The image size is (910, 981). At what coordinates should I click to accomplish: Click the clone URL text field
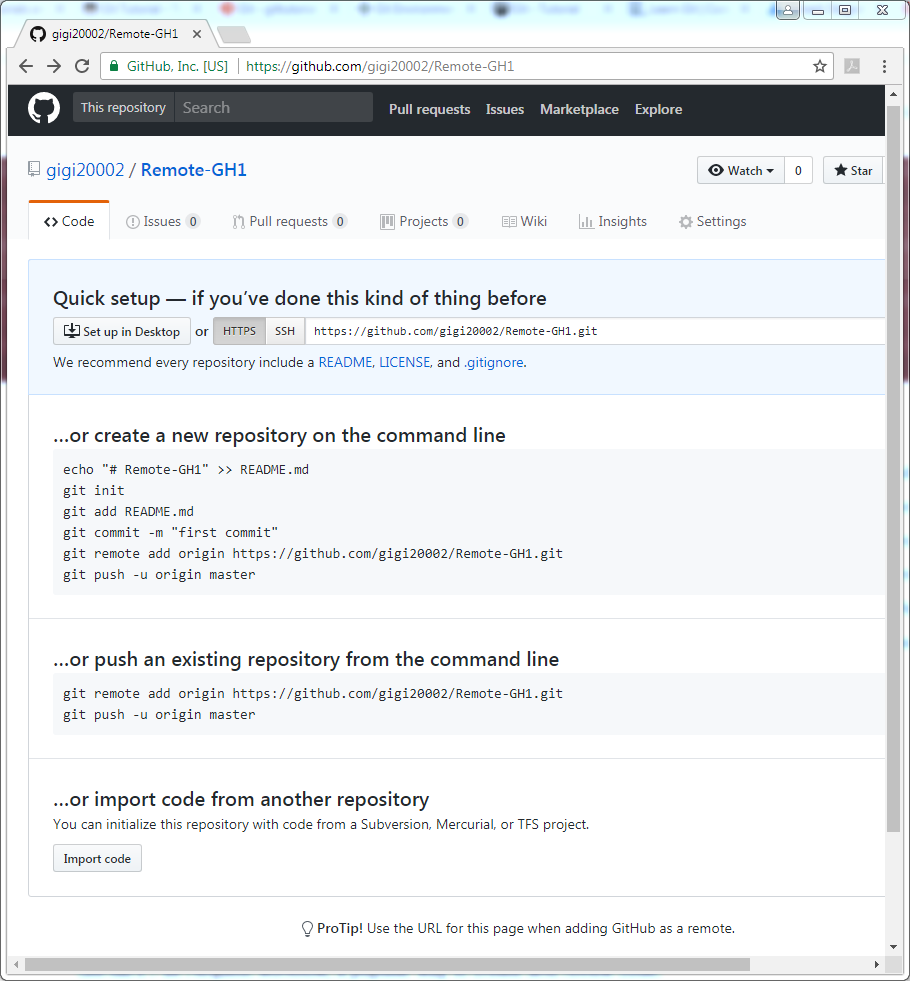point(594,331)
